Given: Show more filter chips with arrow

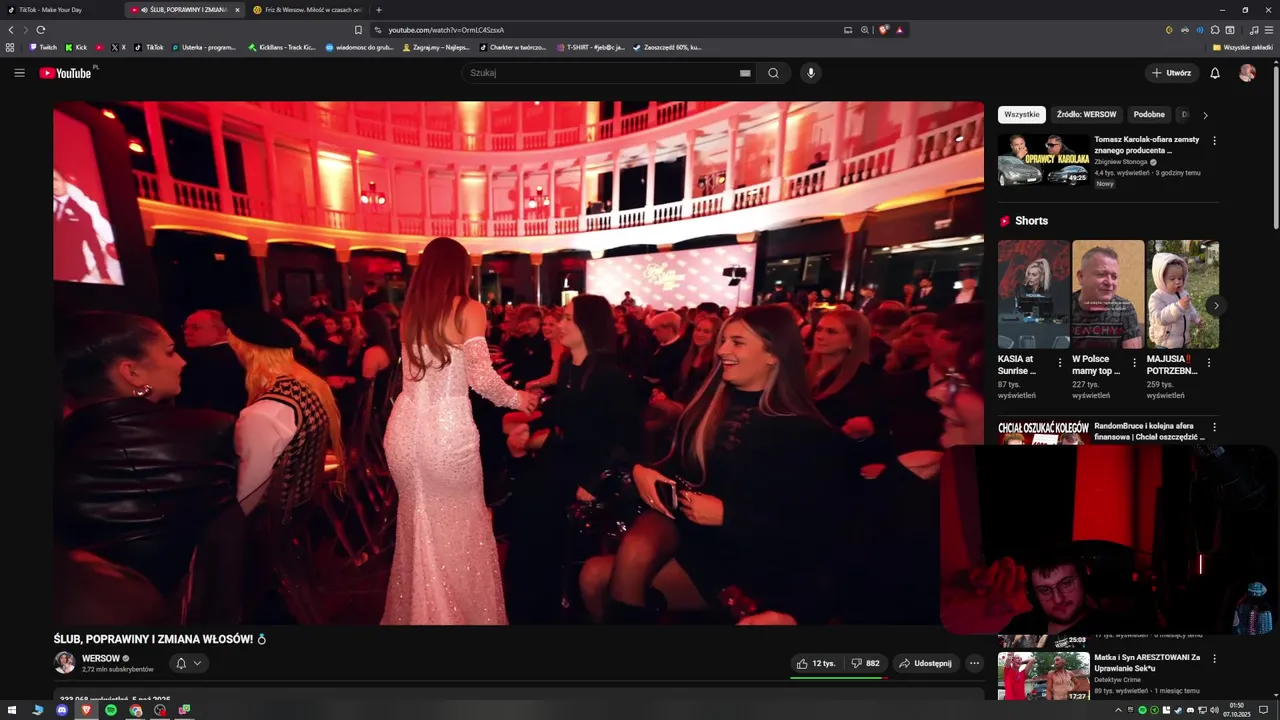Looking at the screenshot, I should tap(1205, 115).
